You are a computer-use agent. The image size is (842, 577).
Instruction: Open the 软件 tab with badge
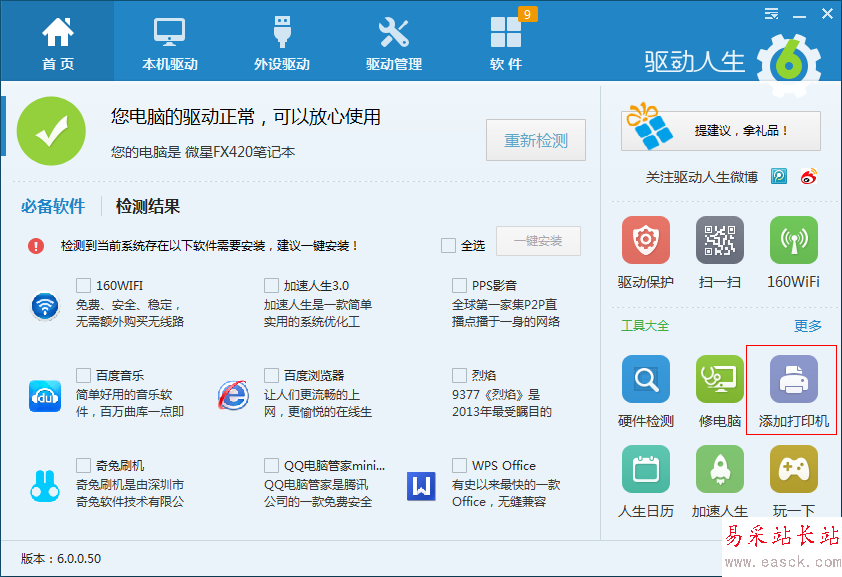[506, 42]
